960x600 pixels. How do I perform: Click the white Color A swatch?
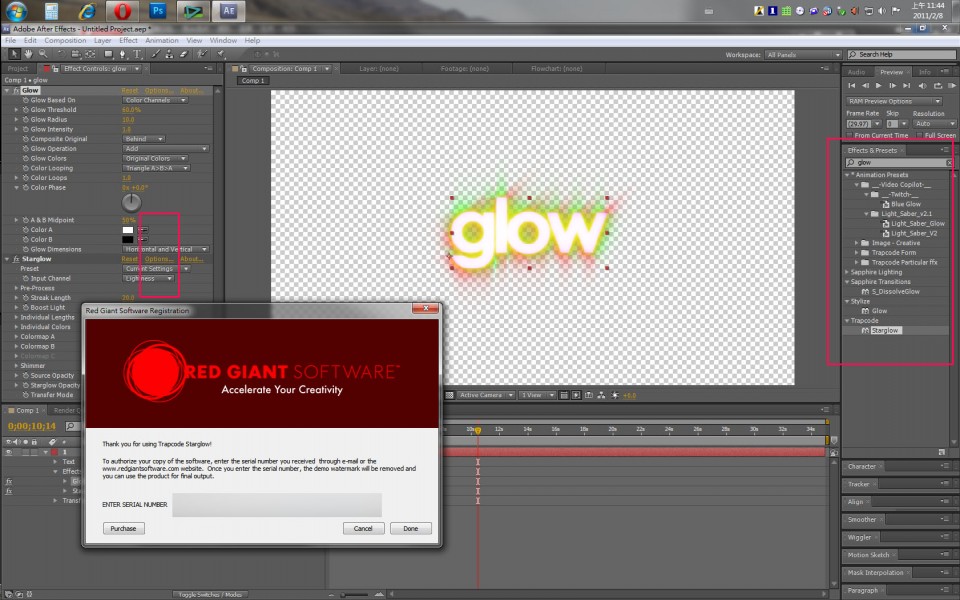point(127,230)
